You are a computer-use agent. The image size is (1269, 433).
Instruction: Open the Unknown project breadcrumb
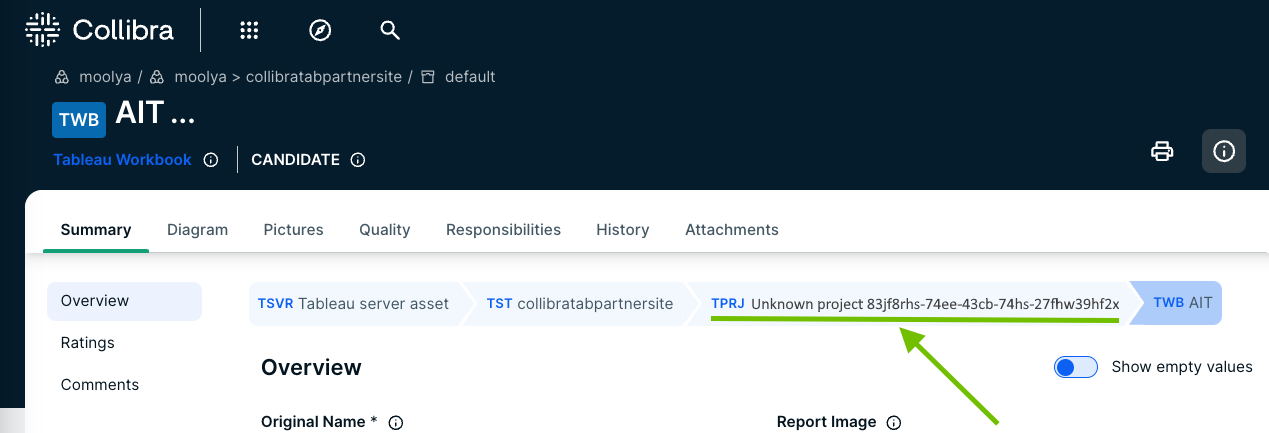[914, 303]
